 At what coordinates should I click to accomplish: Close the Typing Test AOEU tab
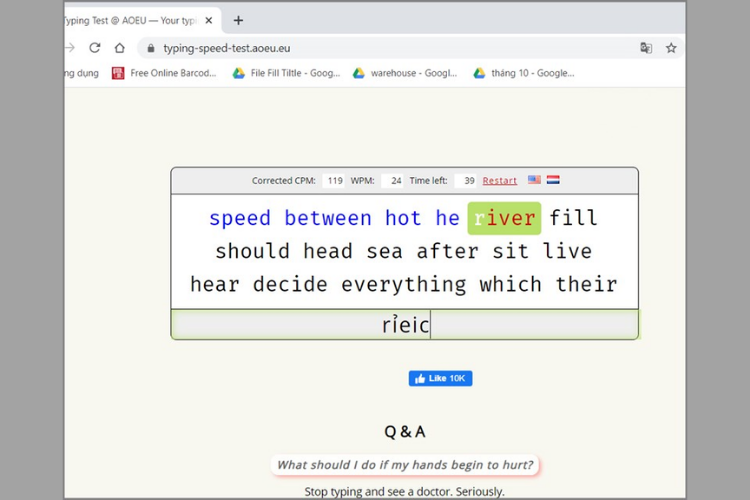click(209, 21)
